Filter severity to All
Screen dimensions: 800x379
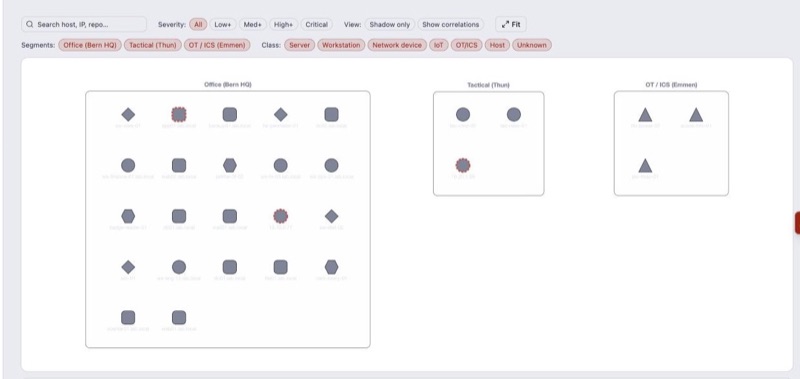coord(198,24)
